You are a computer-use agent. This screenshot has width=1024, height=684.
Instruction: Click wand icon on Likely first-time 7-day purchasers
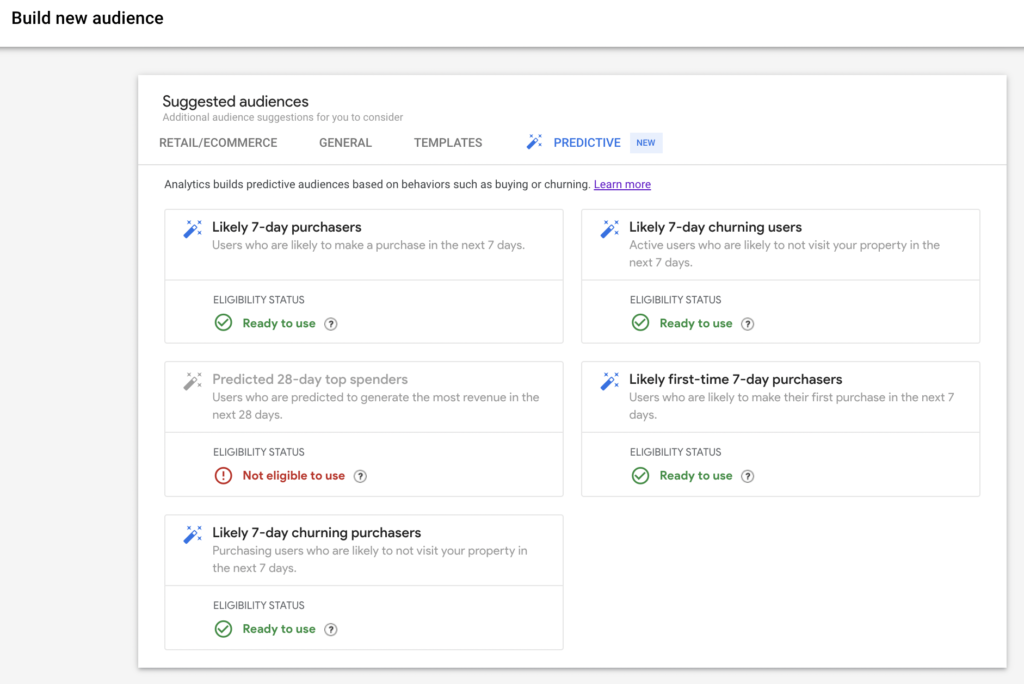(x=609, y=381)
